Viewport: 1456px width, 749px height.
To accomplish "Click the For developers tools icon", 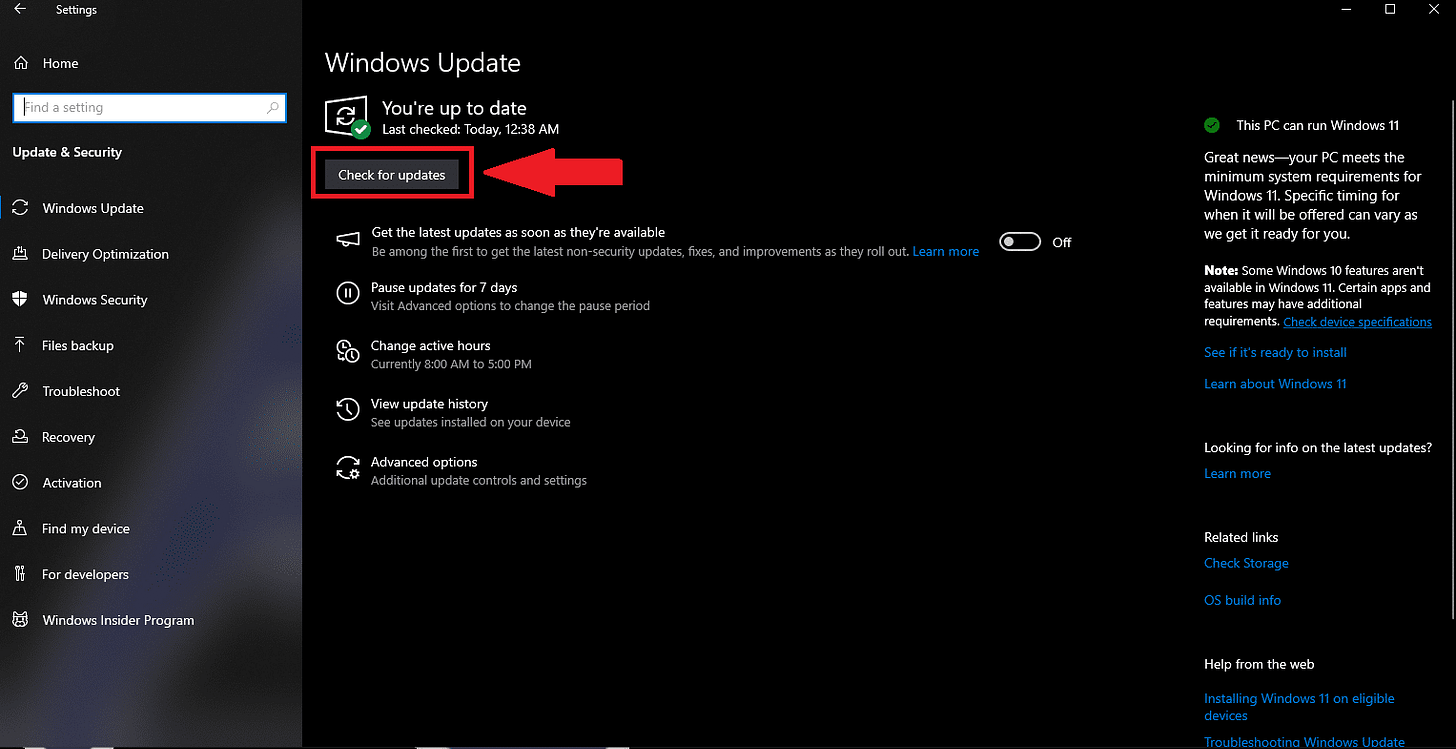I will coord(20,575).
